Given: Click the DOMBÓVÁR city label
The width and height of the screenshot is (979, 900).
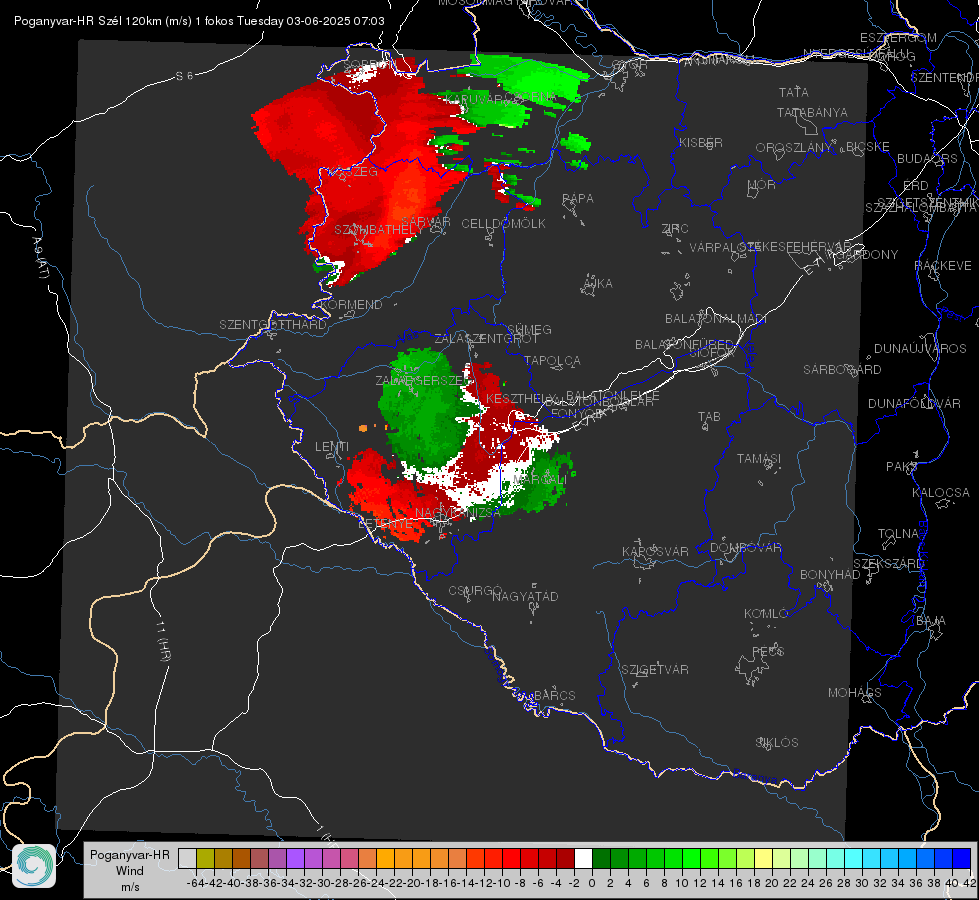Looking at the screenshot, I should click(745, 548).
